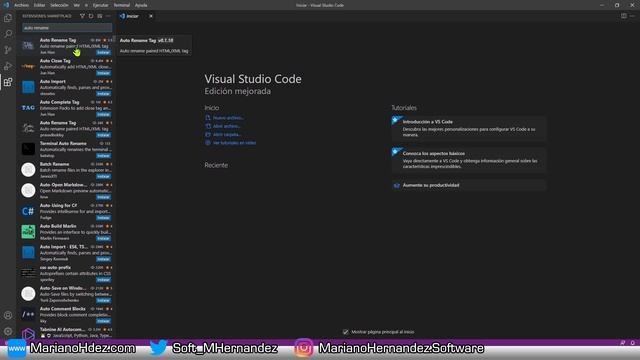Install the Batch Rename extension
640x360 pixels.
[x=103, y=176]
